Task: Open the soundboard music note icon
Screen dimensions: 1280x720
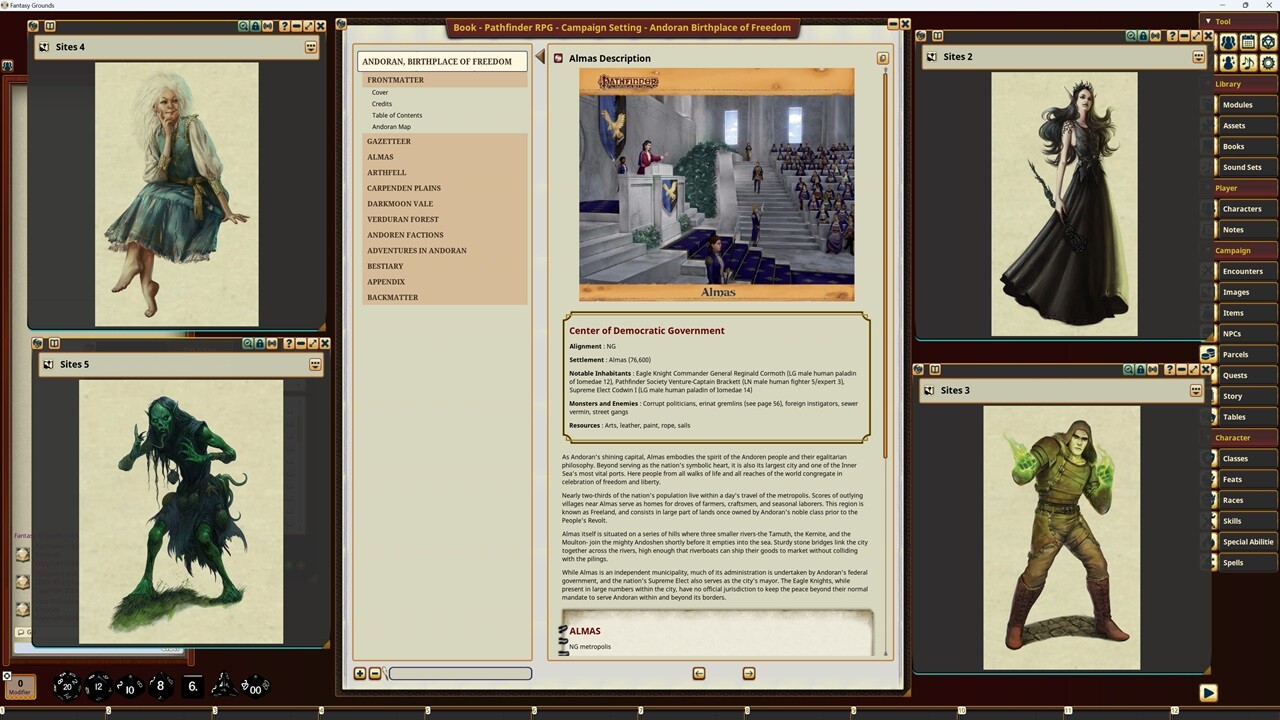Action: click(1247, 63)
